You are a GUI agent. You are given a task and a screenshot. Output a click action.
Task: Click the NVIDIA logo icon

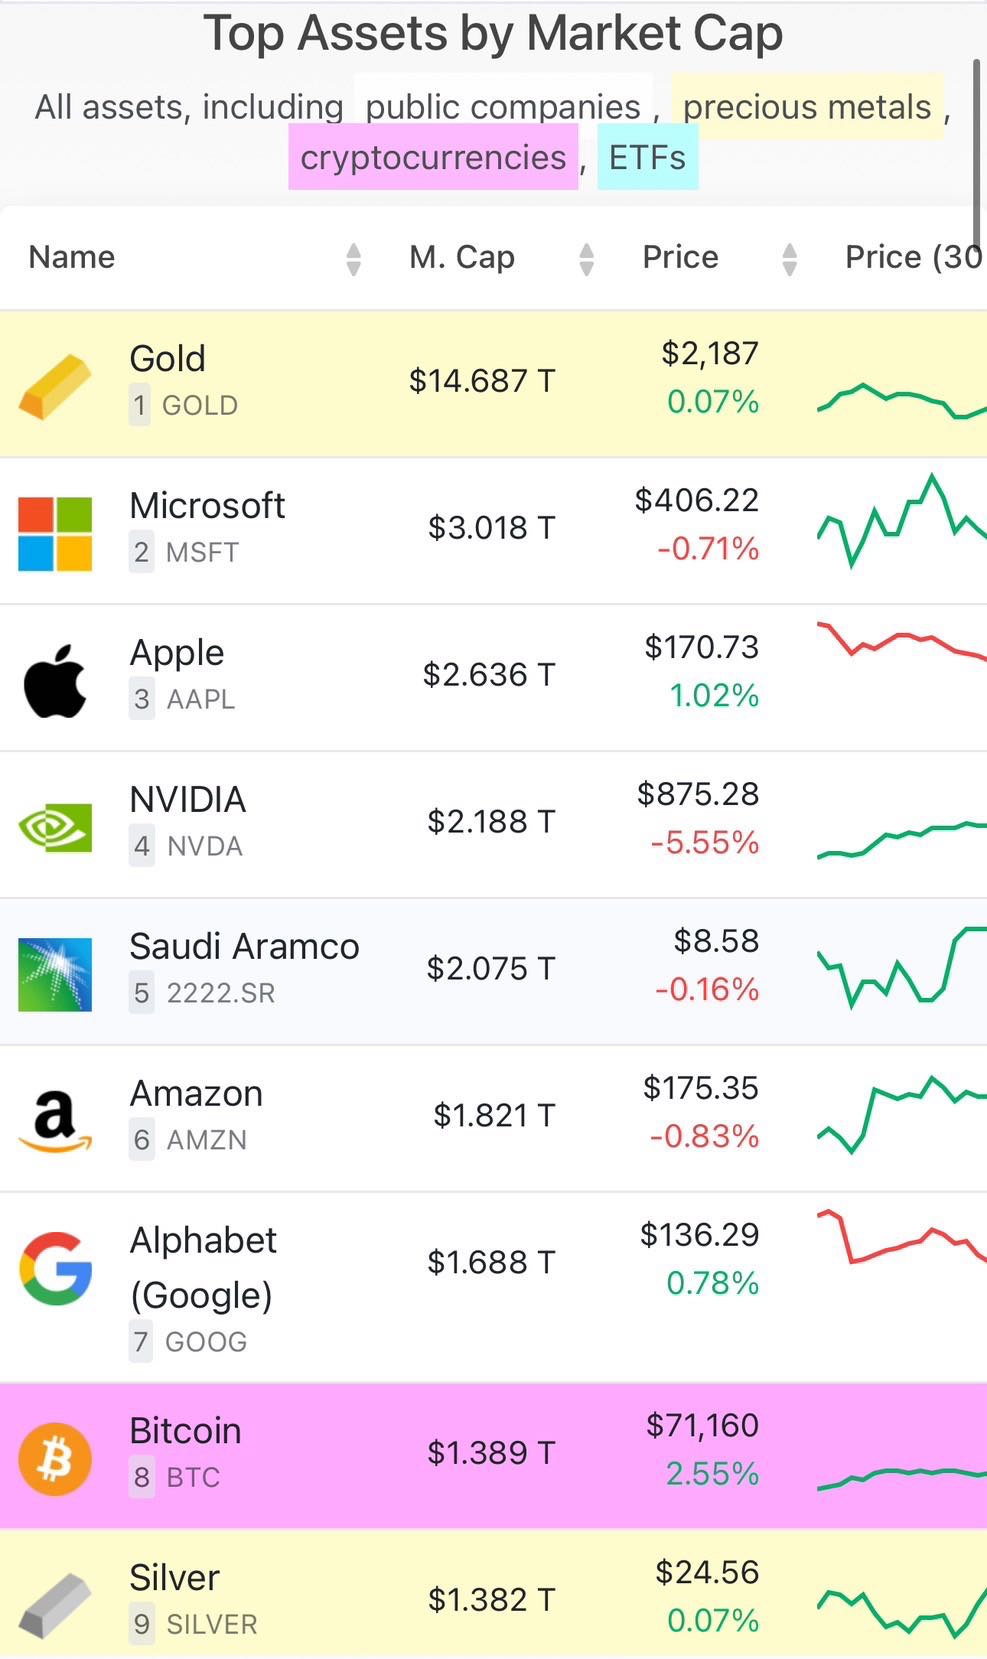point(55,827)
